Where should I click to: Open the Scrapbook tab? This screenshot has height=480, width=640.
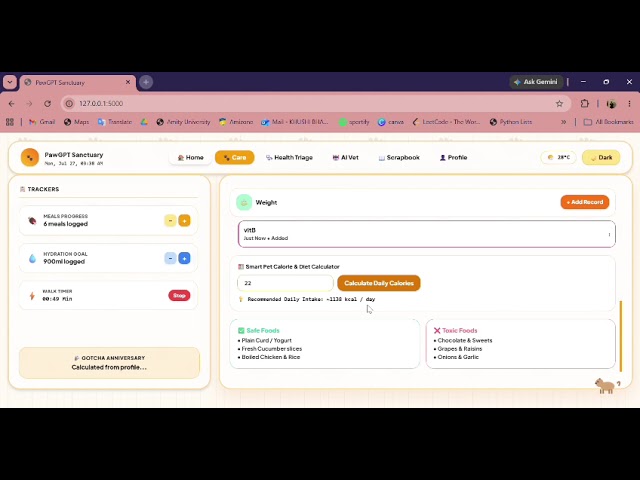[x=399, y=158]
